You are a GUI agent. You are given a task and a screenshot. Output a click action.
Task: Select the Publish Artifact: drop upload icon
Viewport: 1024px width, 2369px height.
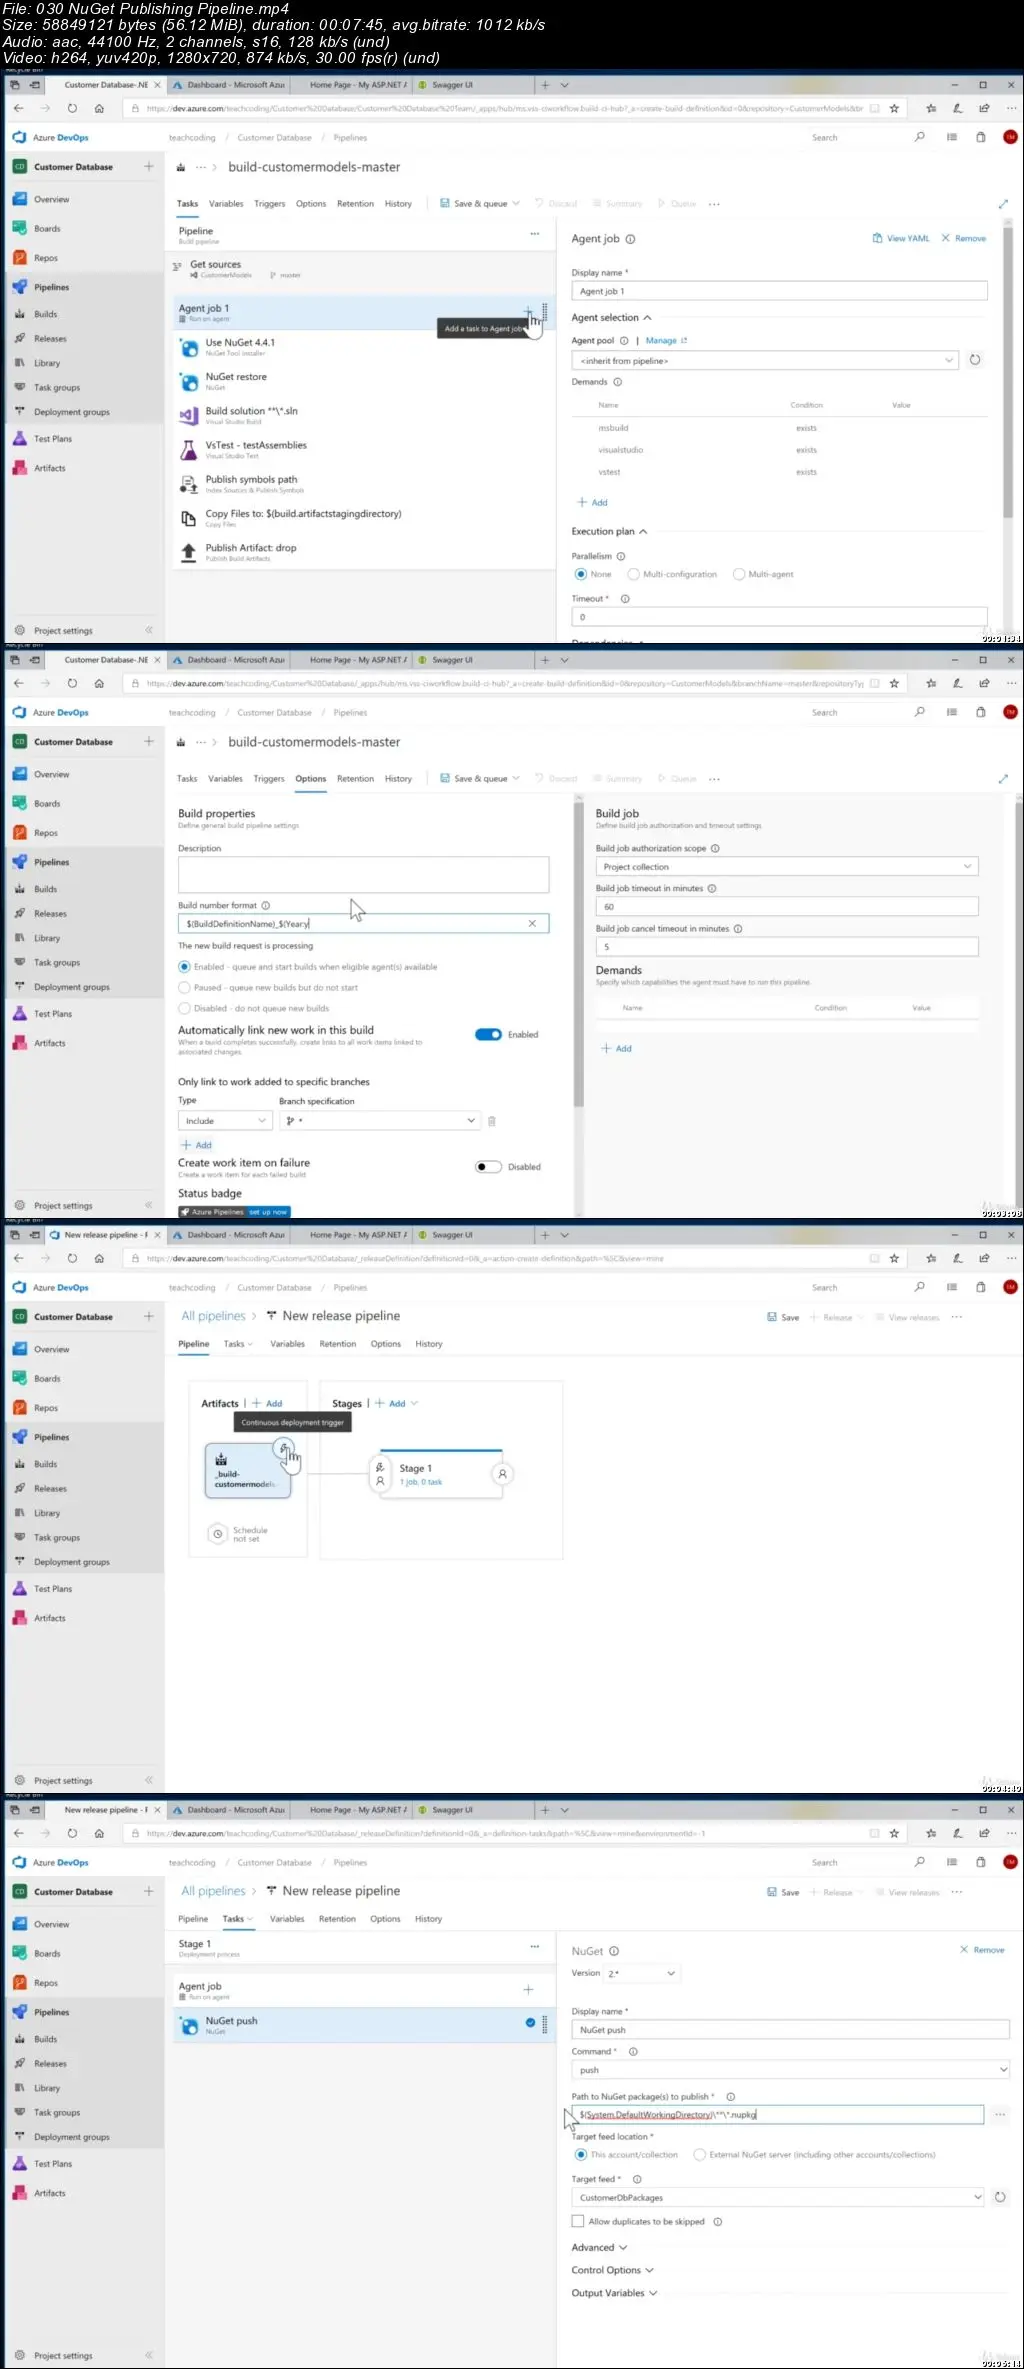pos(188,552)
